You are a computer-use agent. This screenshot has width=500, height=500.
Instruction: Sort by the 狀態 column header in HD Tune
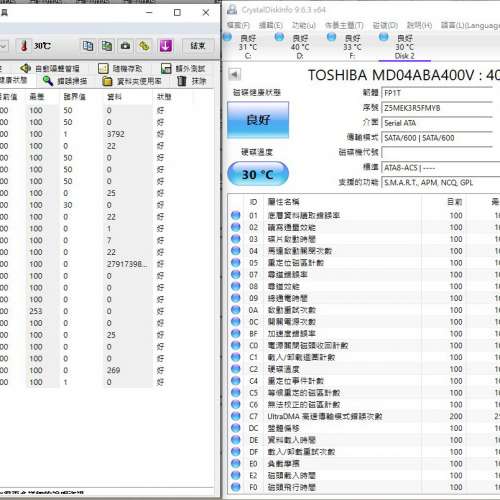(x=164, y=97)
